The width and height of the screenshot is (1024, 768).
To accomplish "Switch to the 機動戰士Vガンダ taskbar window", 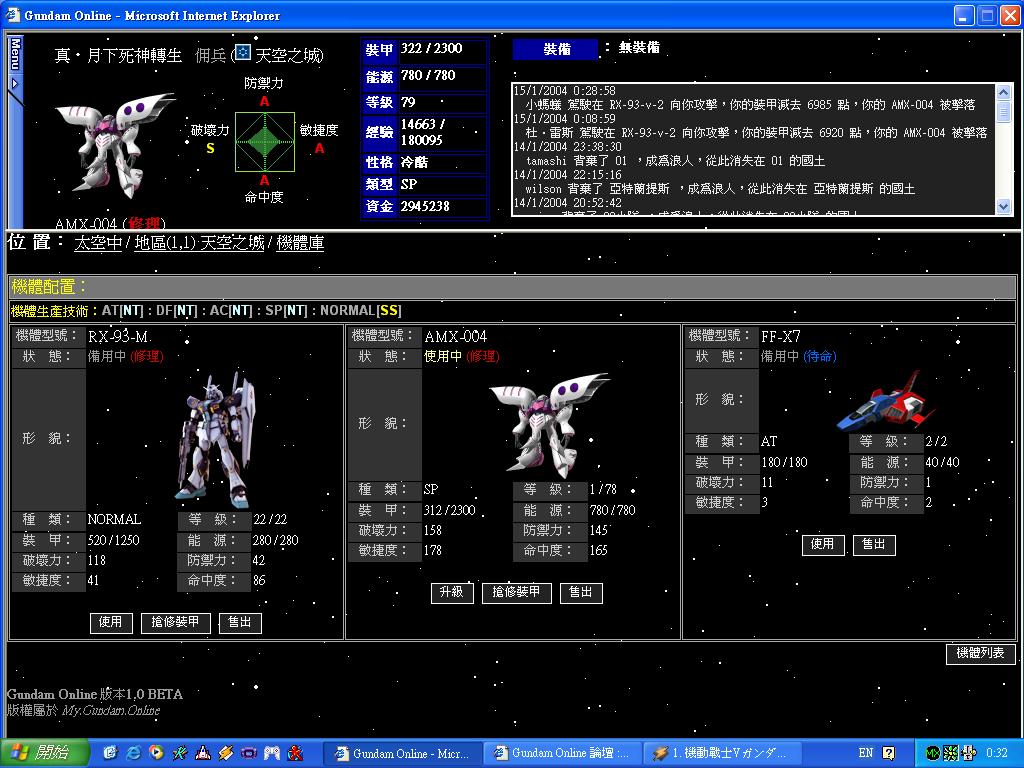I will click(x=722, y=753).
